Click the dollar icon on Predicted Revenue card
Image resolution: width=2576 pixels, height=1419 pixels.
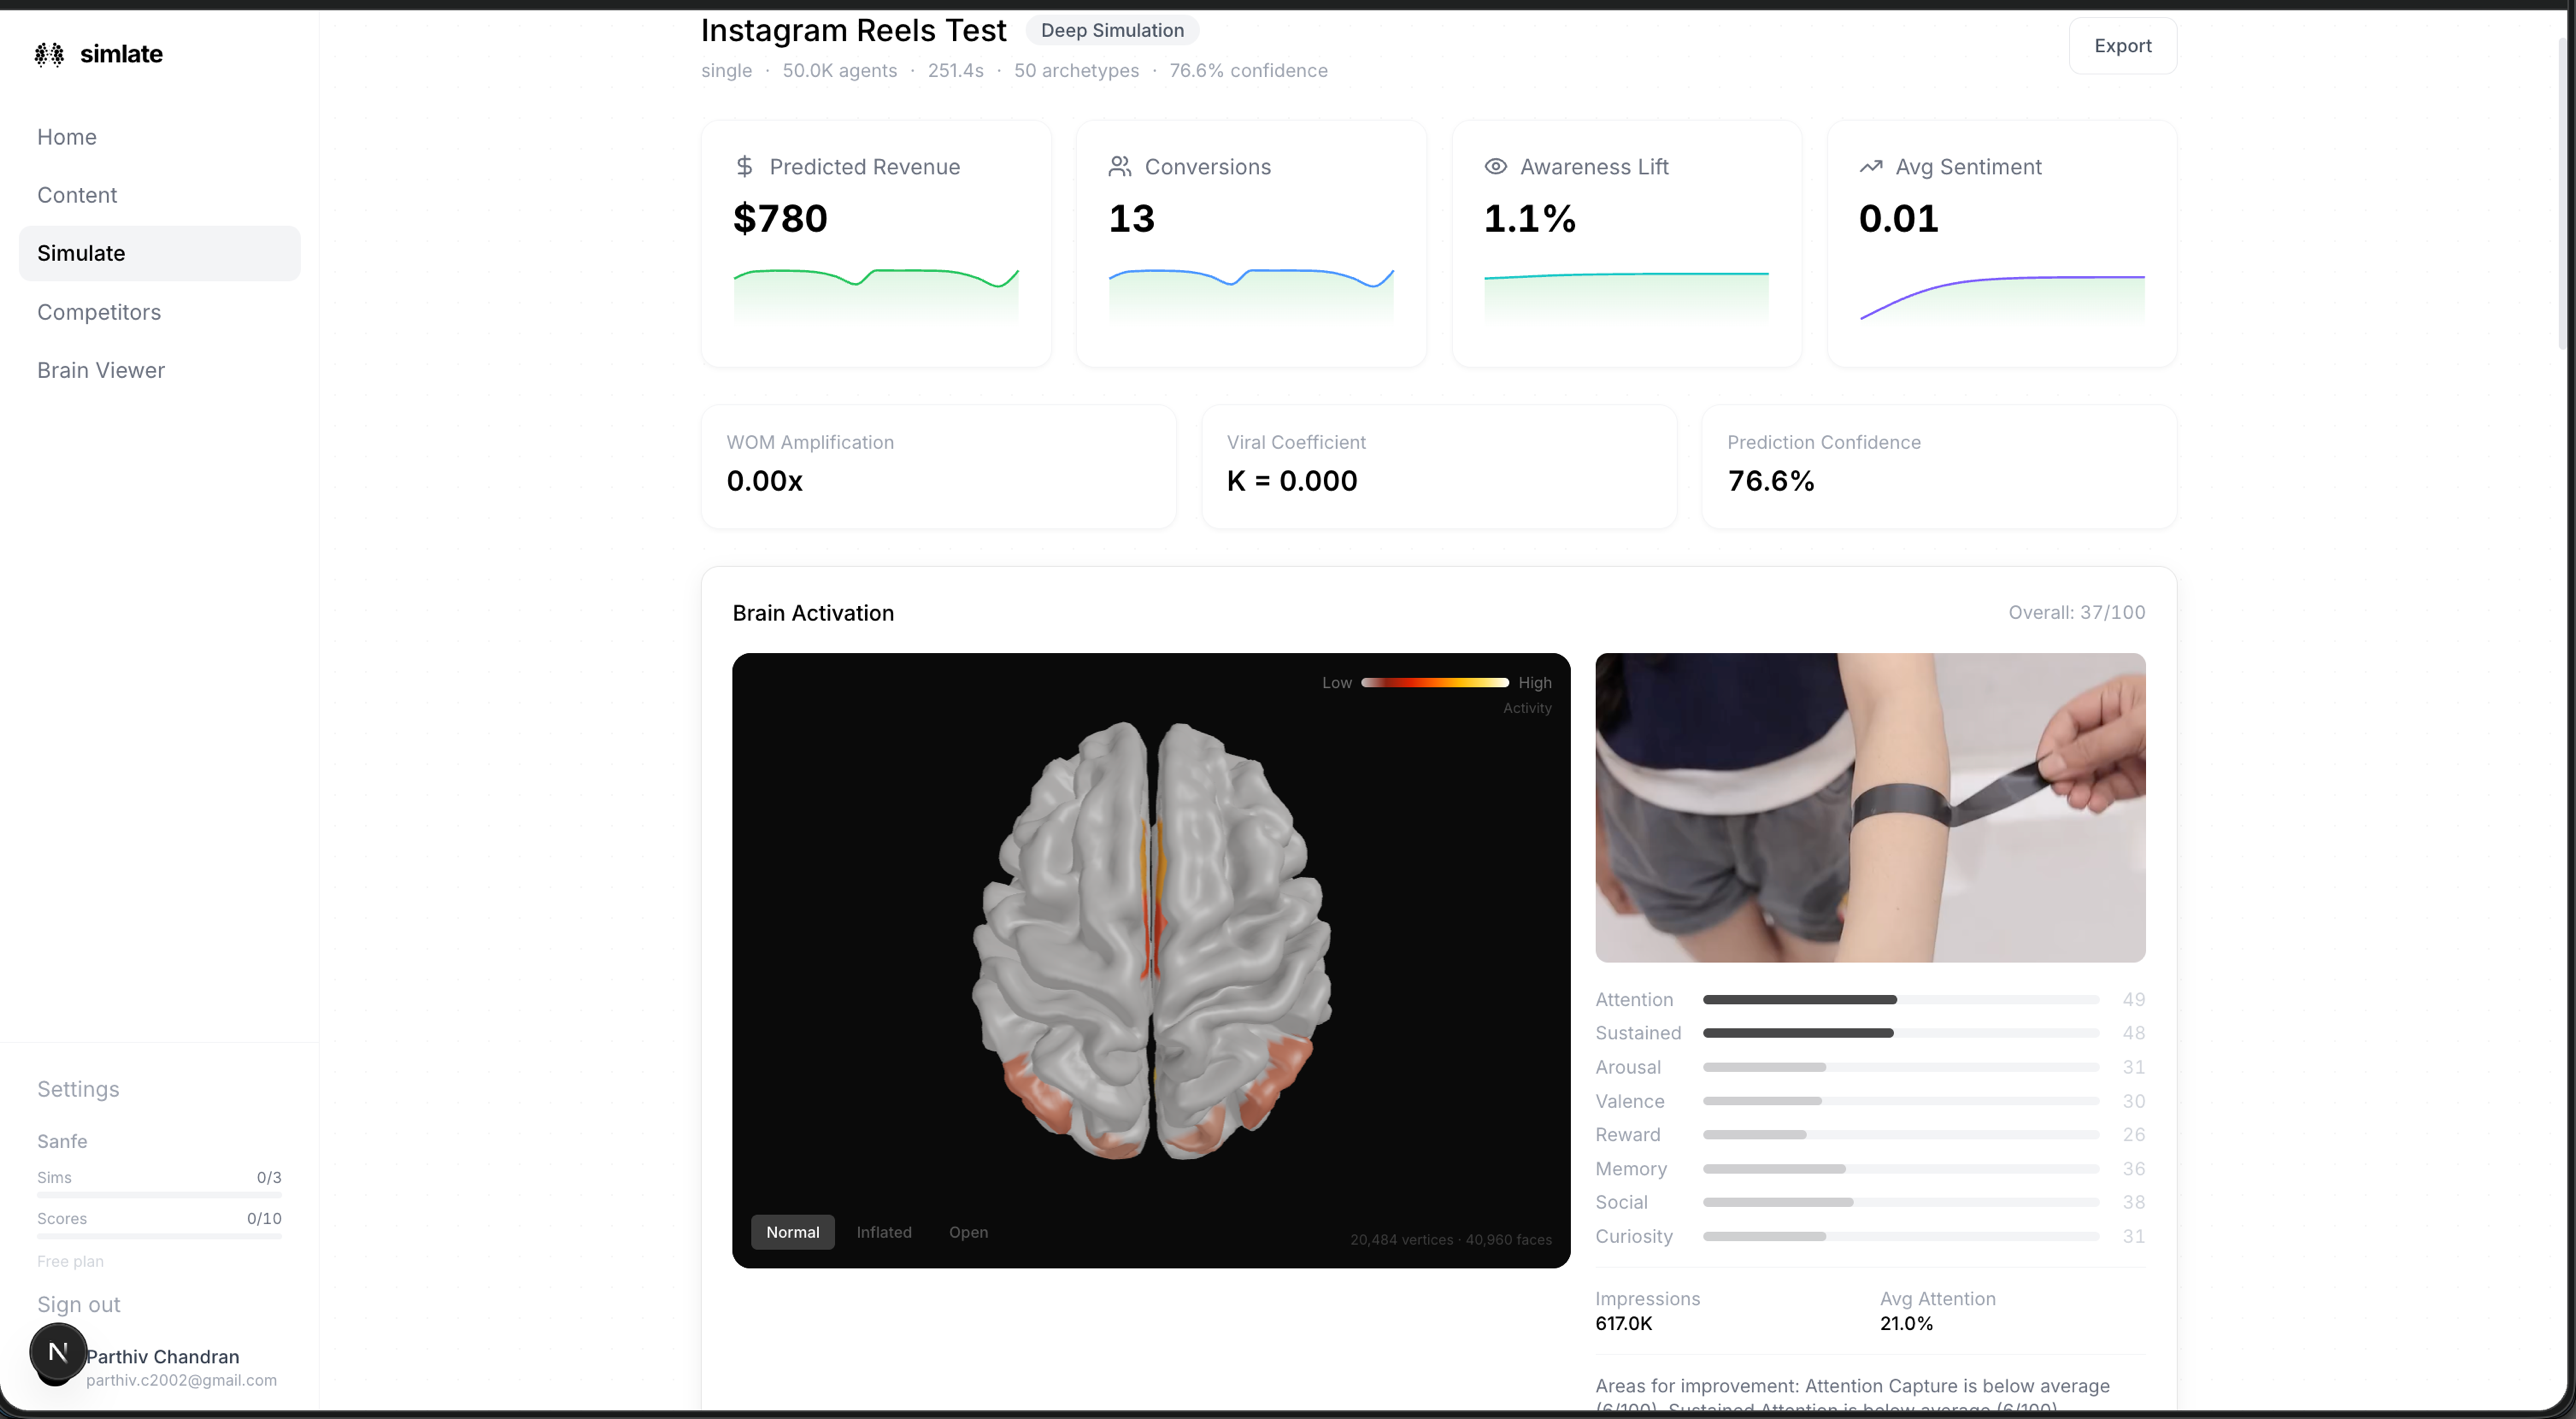click(x=743, y=166)
